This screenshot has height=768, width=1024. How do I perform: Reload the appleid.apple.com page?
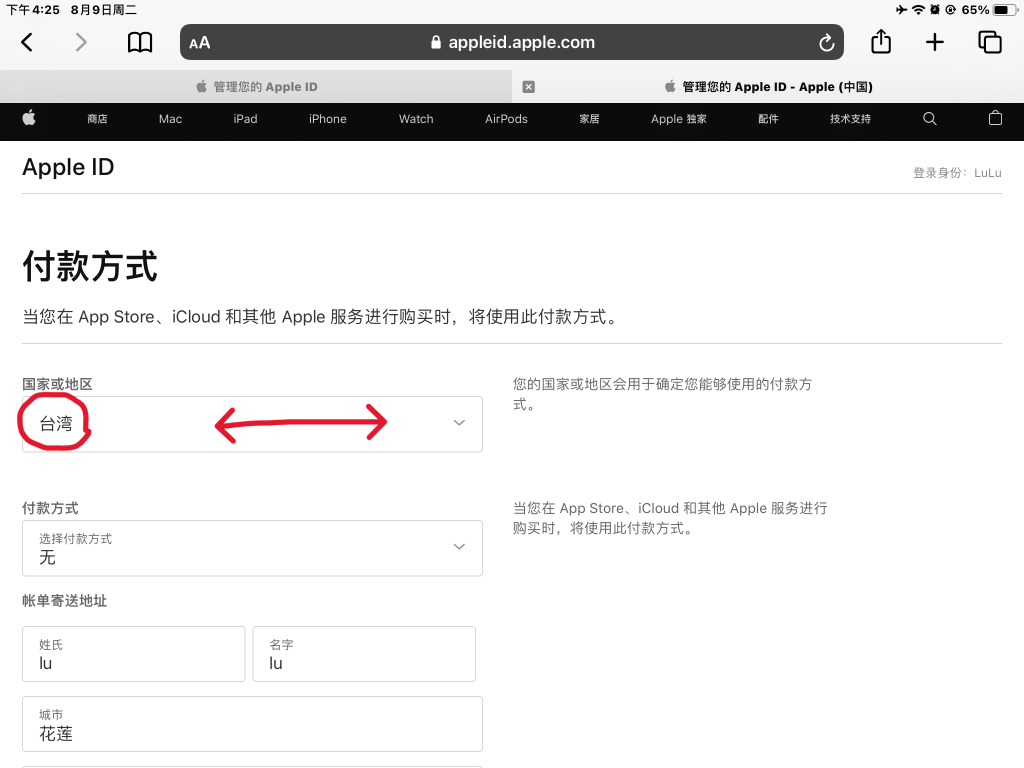(x=826, y=42)
